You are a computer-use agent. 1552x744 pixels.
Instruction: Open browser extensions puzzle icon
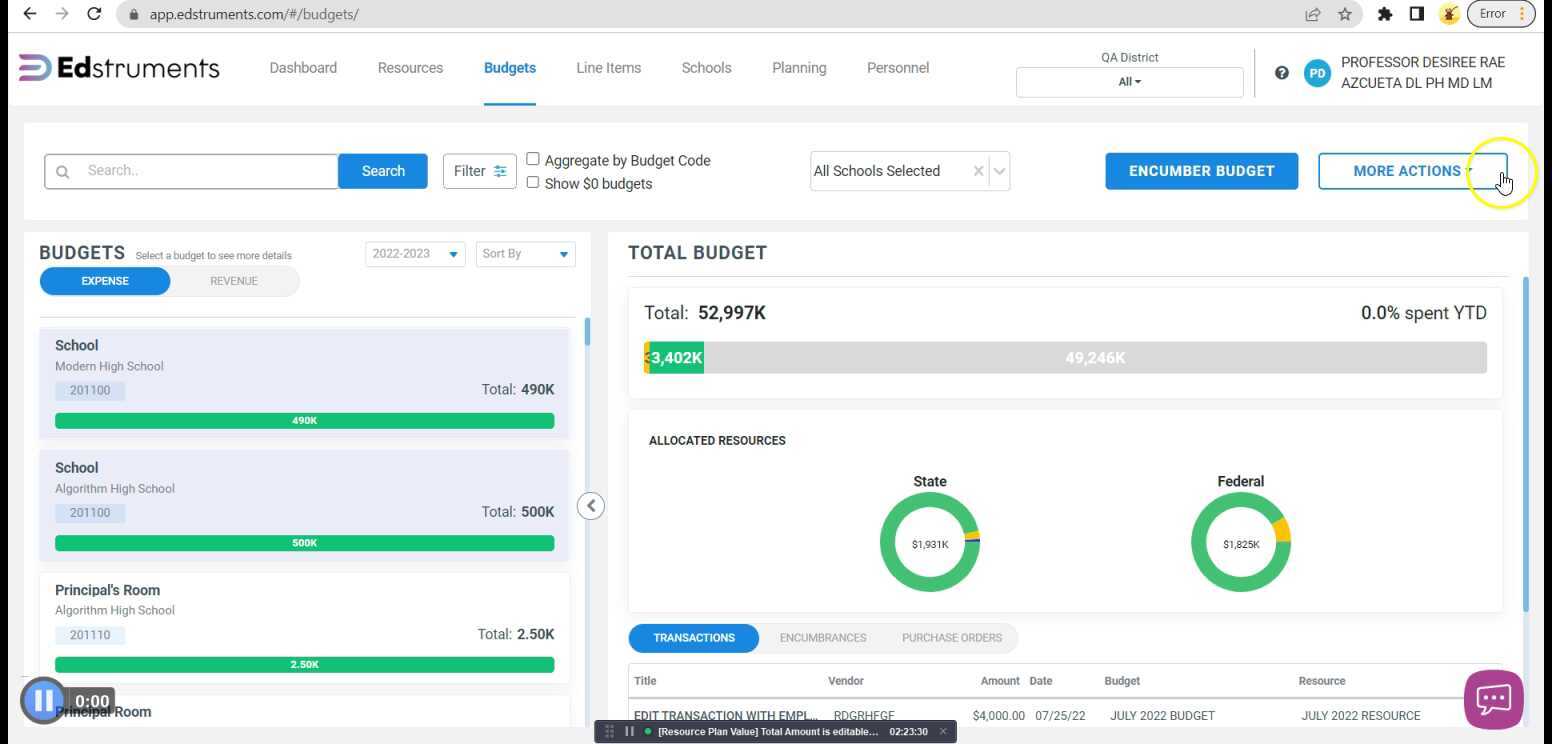click(1385, 14)
